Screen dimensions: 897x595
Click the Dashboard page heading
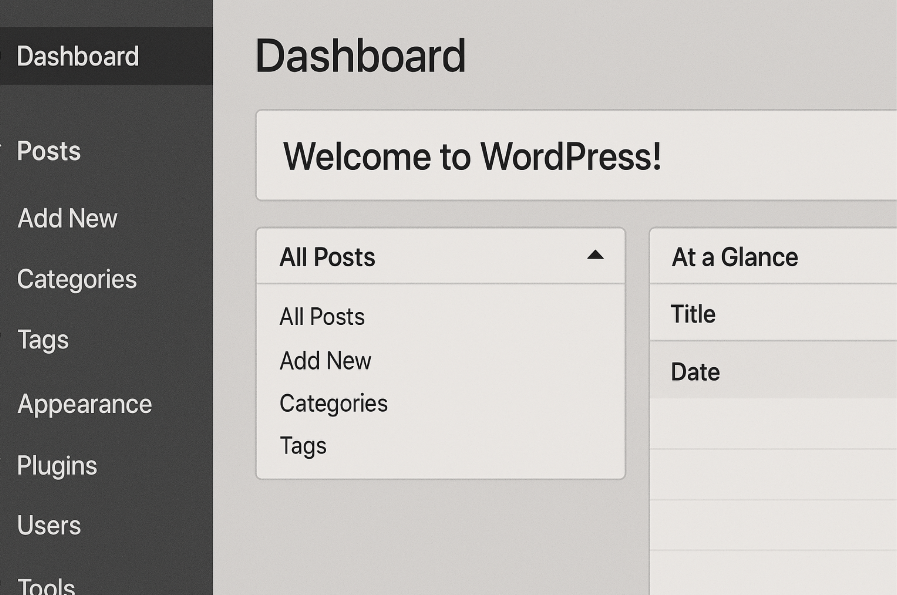point(360,56)
